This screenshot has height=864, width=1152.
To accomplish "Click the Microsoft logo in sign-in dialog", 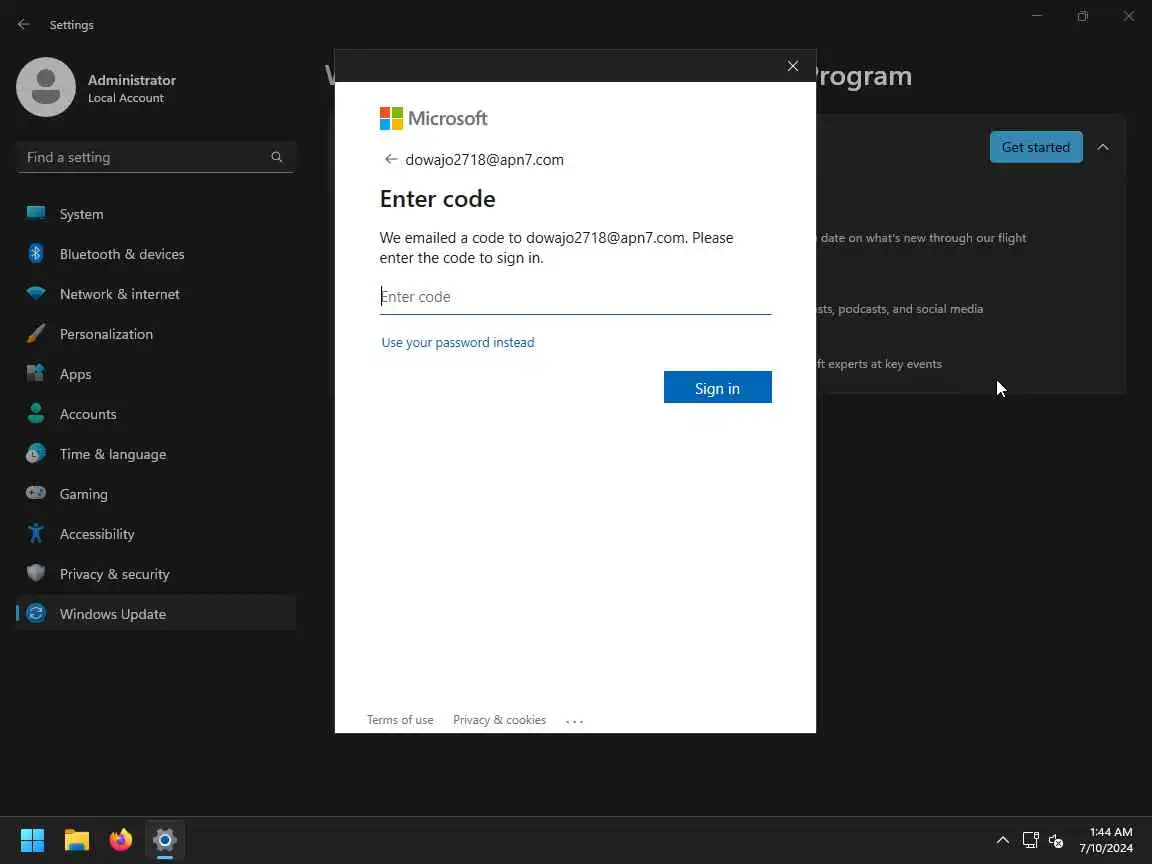I will (433, 118).
